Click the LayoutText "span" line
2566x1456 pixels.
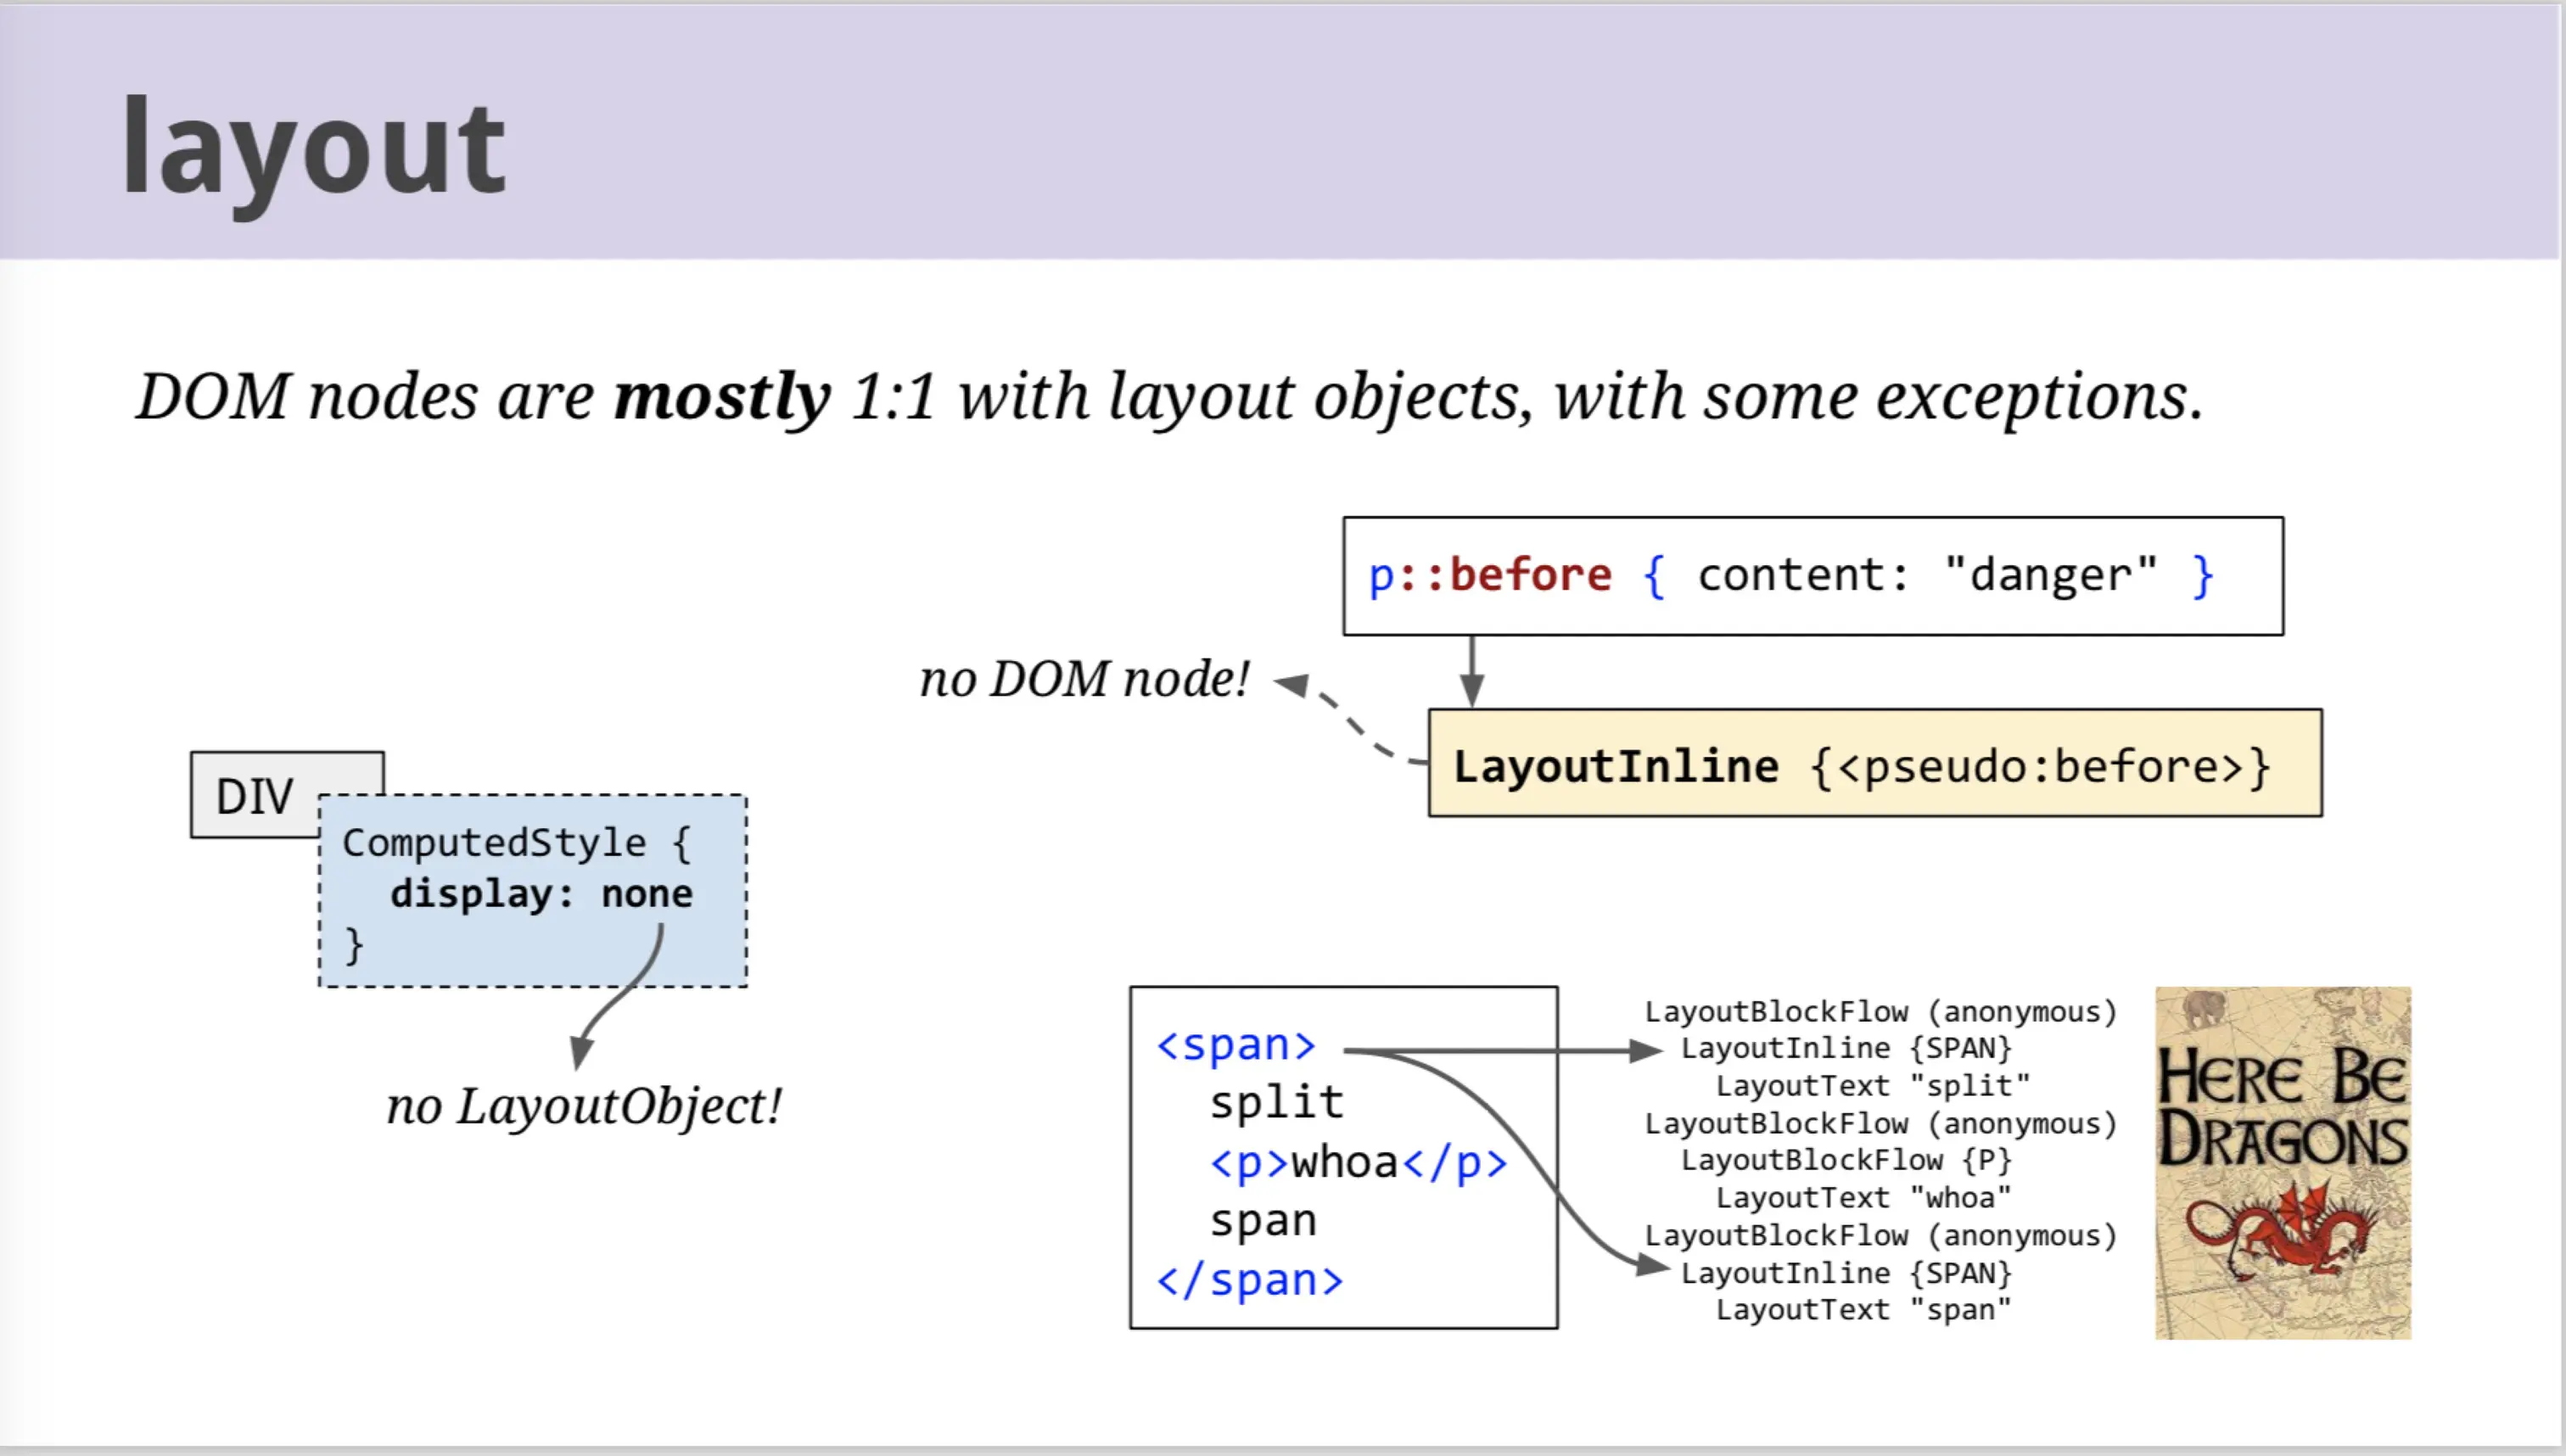tap(1863, 1310)
